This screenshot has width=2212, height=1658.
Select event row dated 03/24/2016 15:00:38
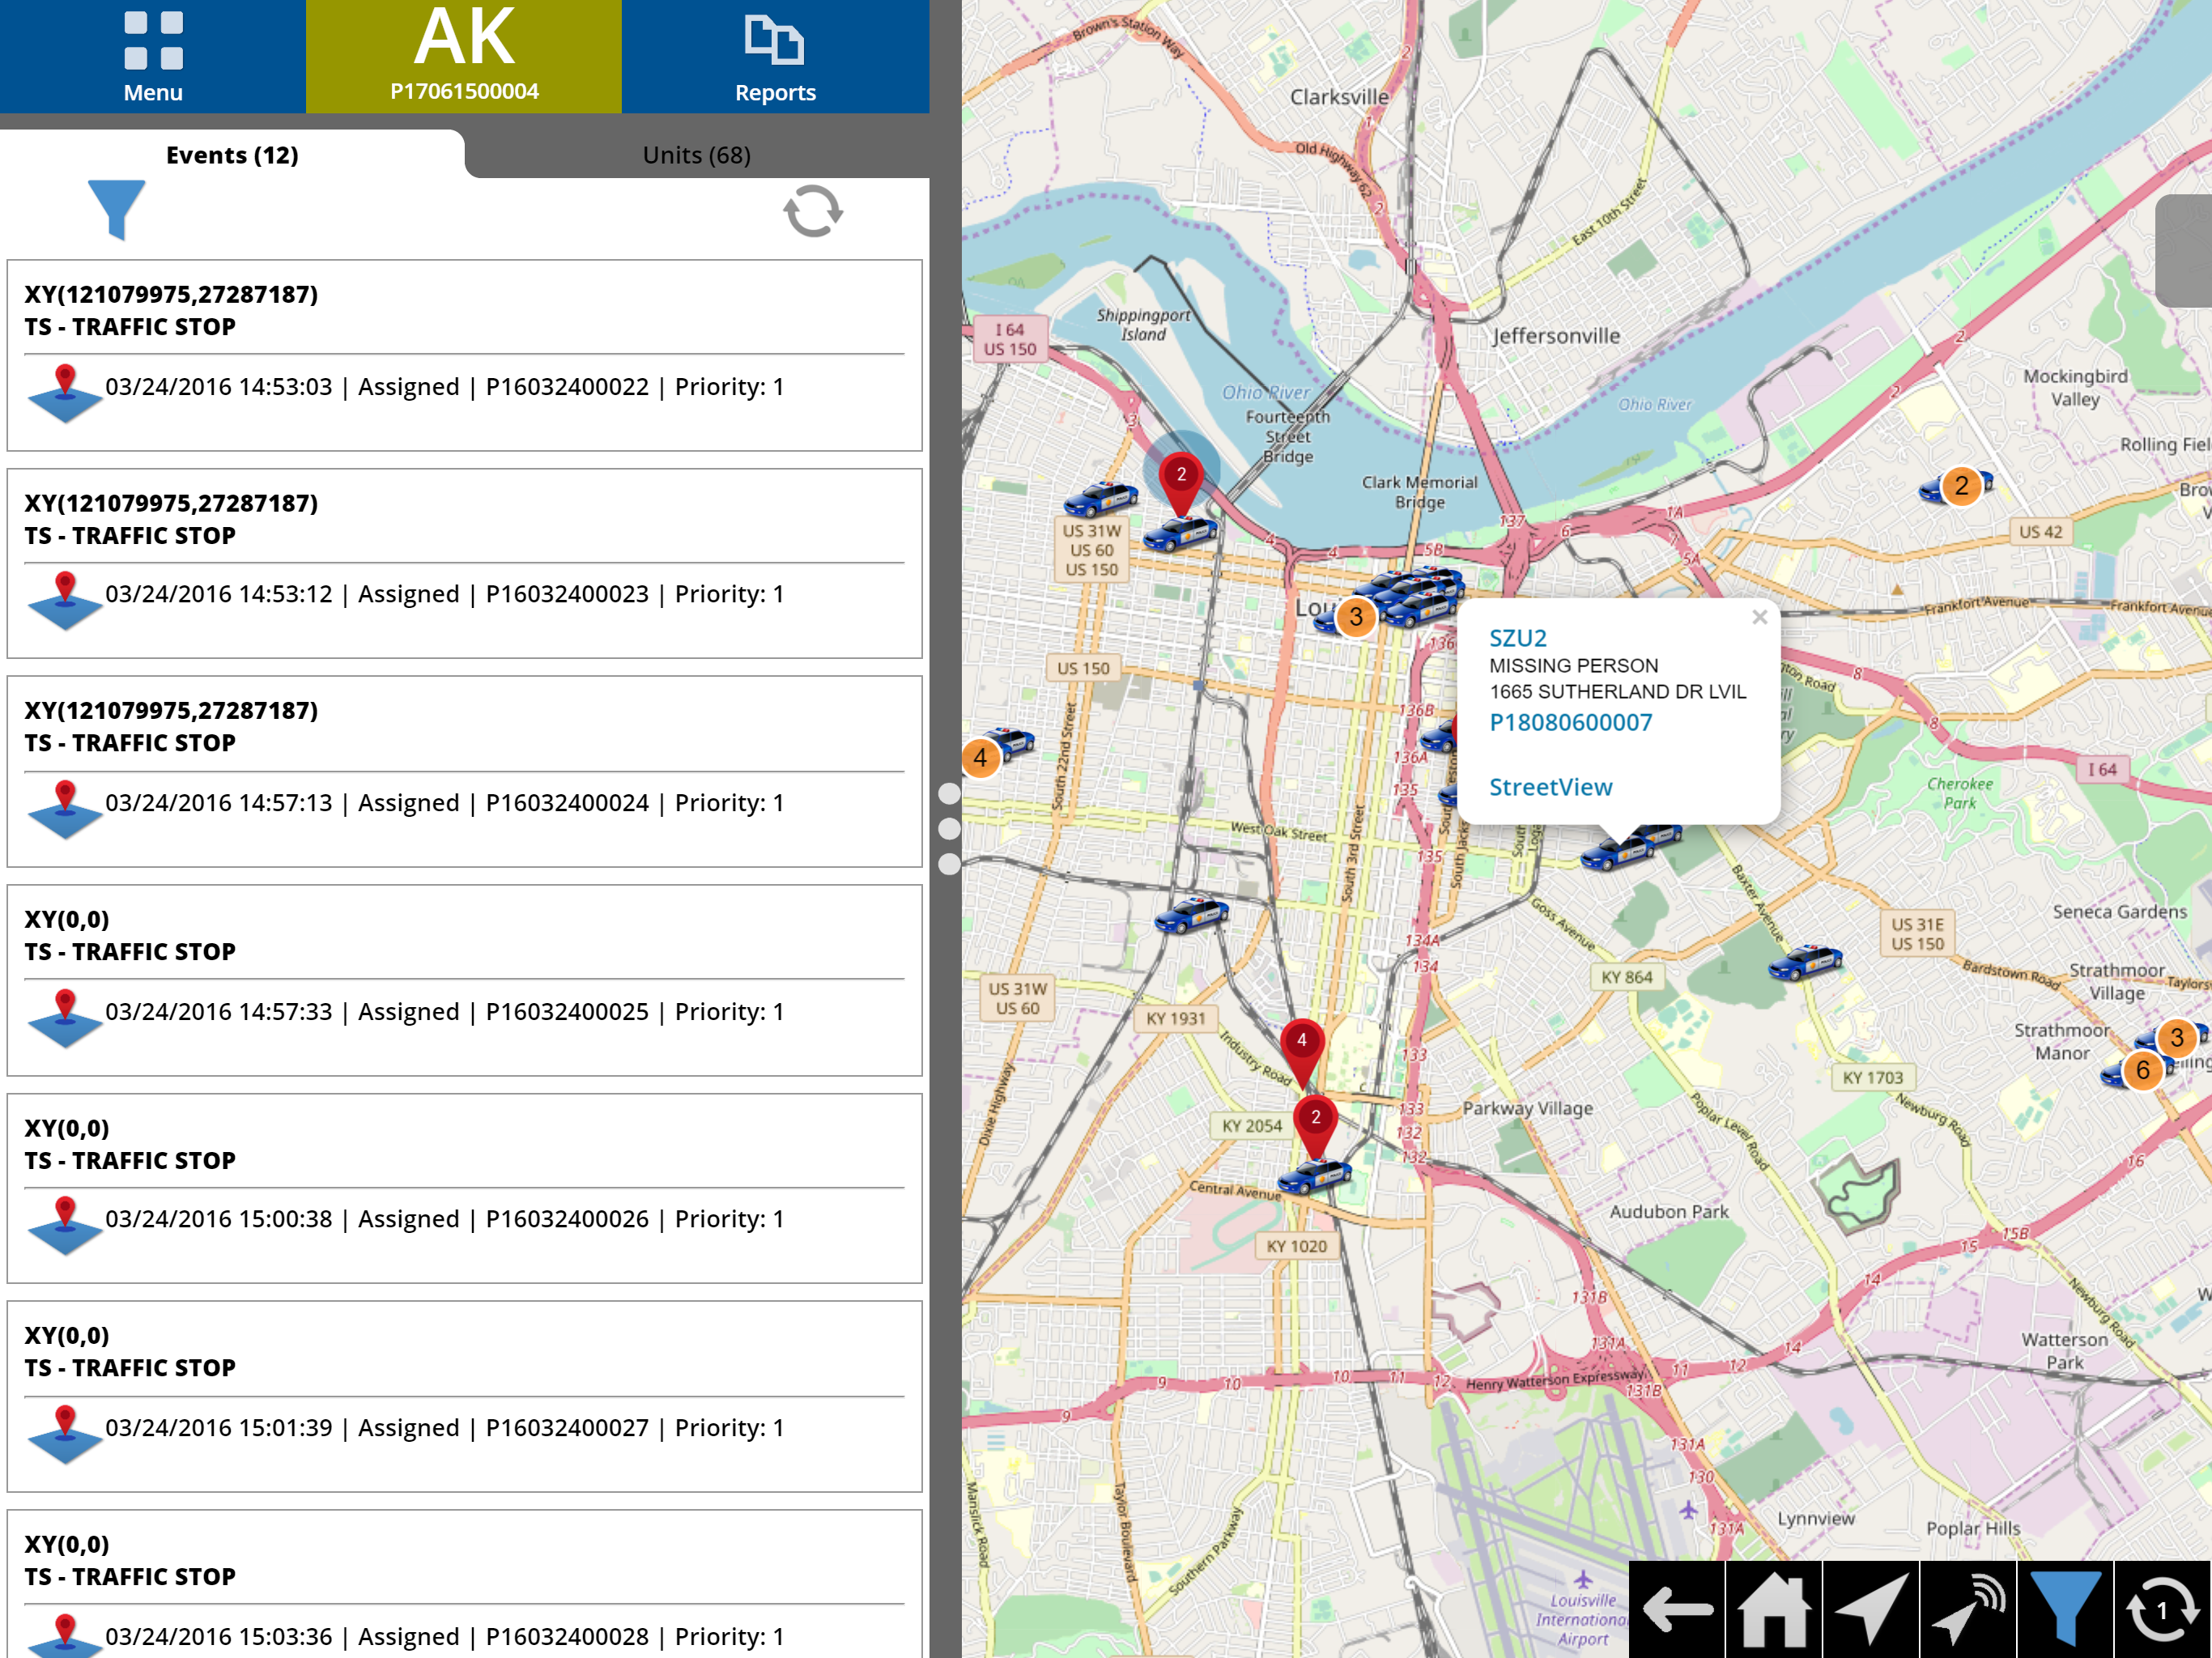(464, 1188)
